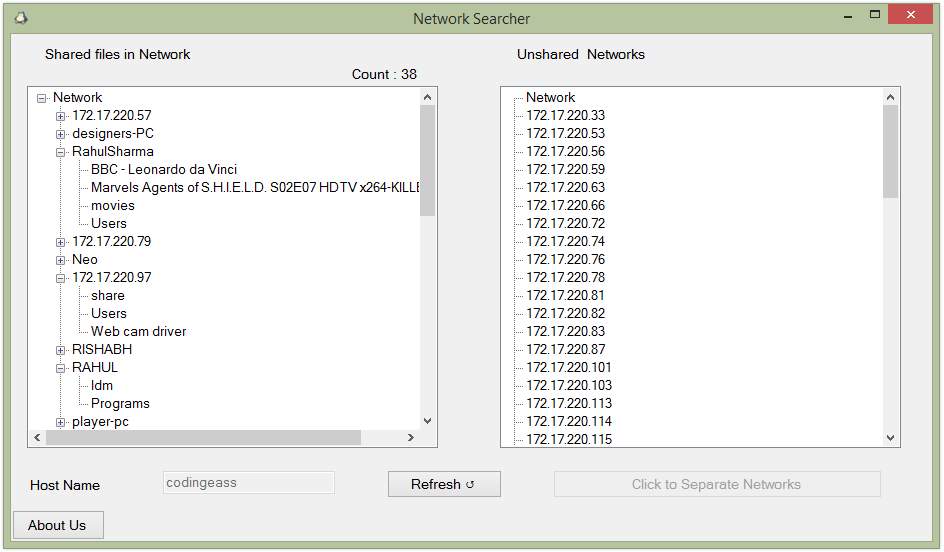Click the shared tree vertical scrollbar thumb

point(427,161)
